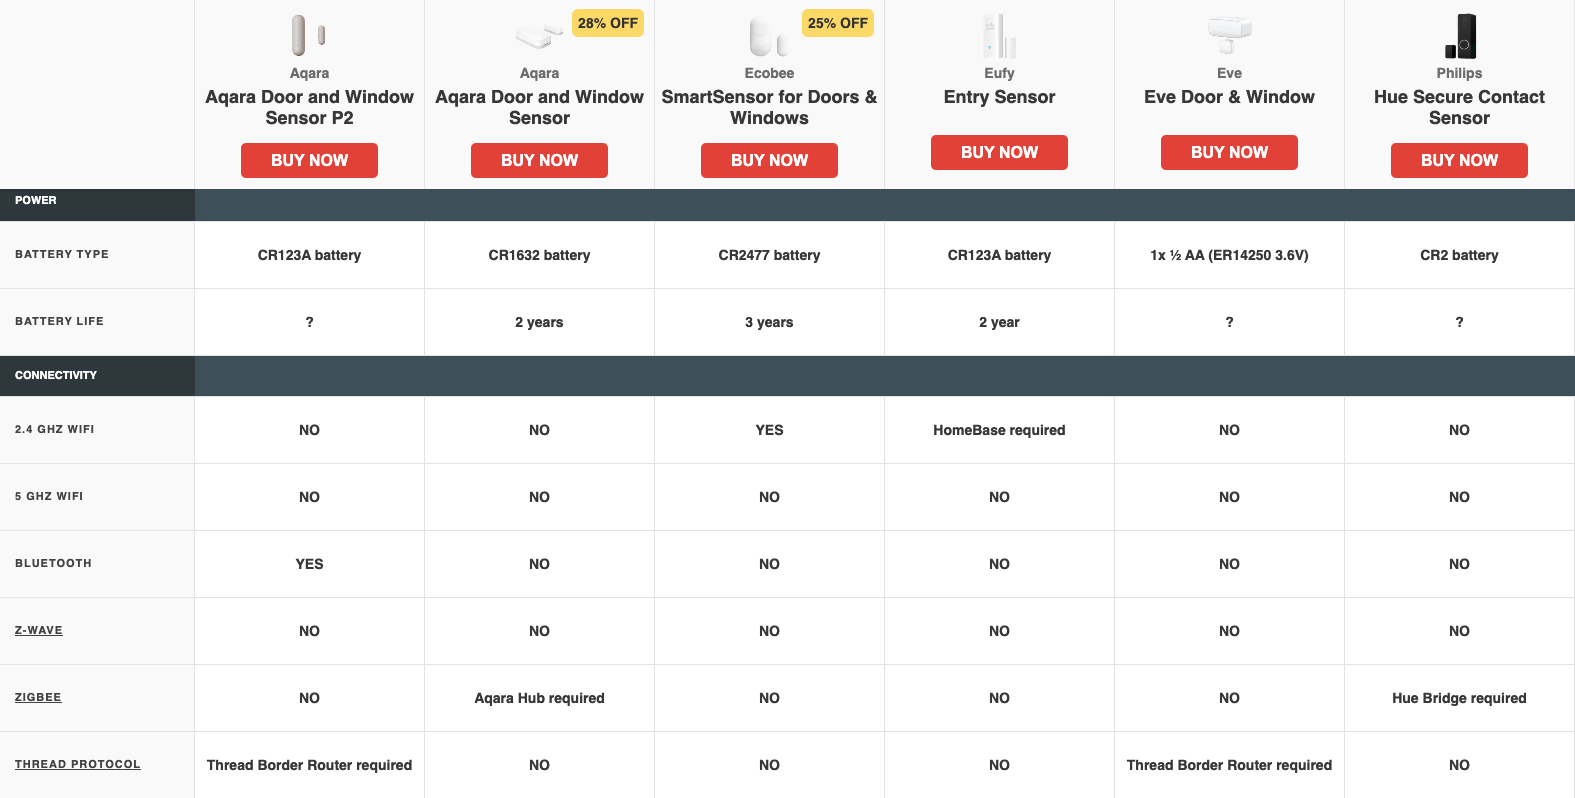1575x798 pixels.
Task: Open the ZIGBEE glossary link
Action: pyautogui.click(x=38, y=697)
